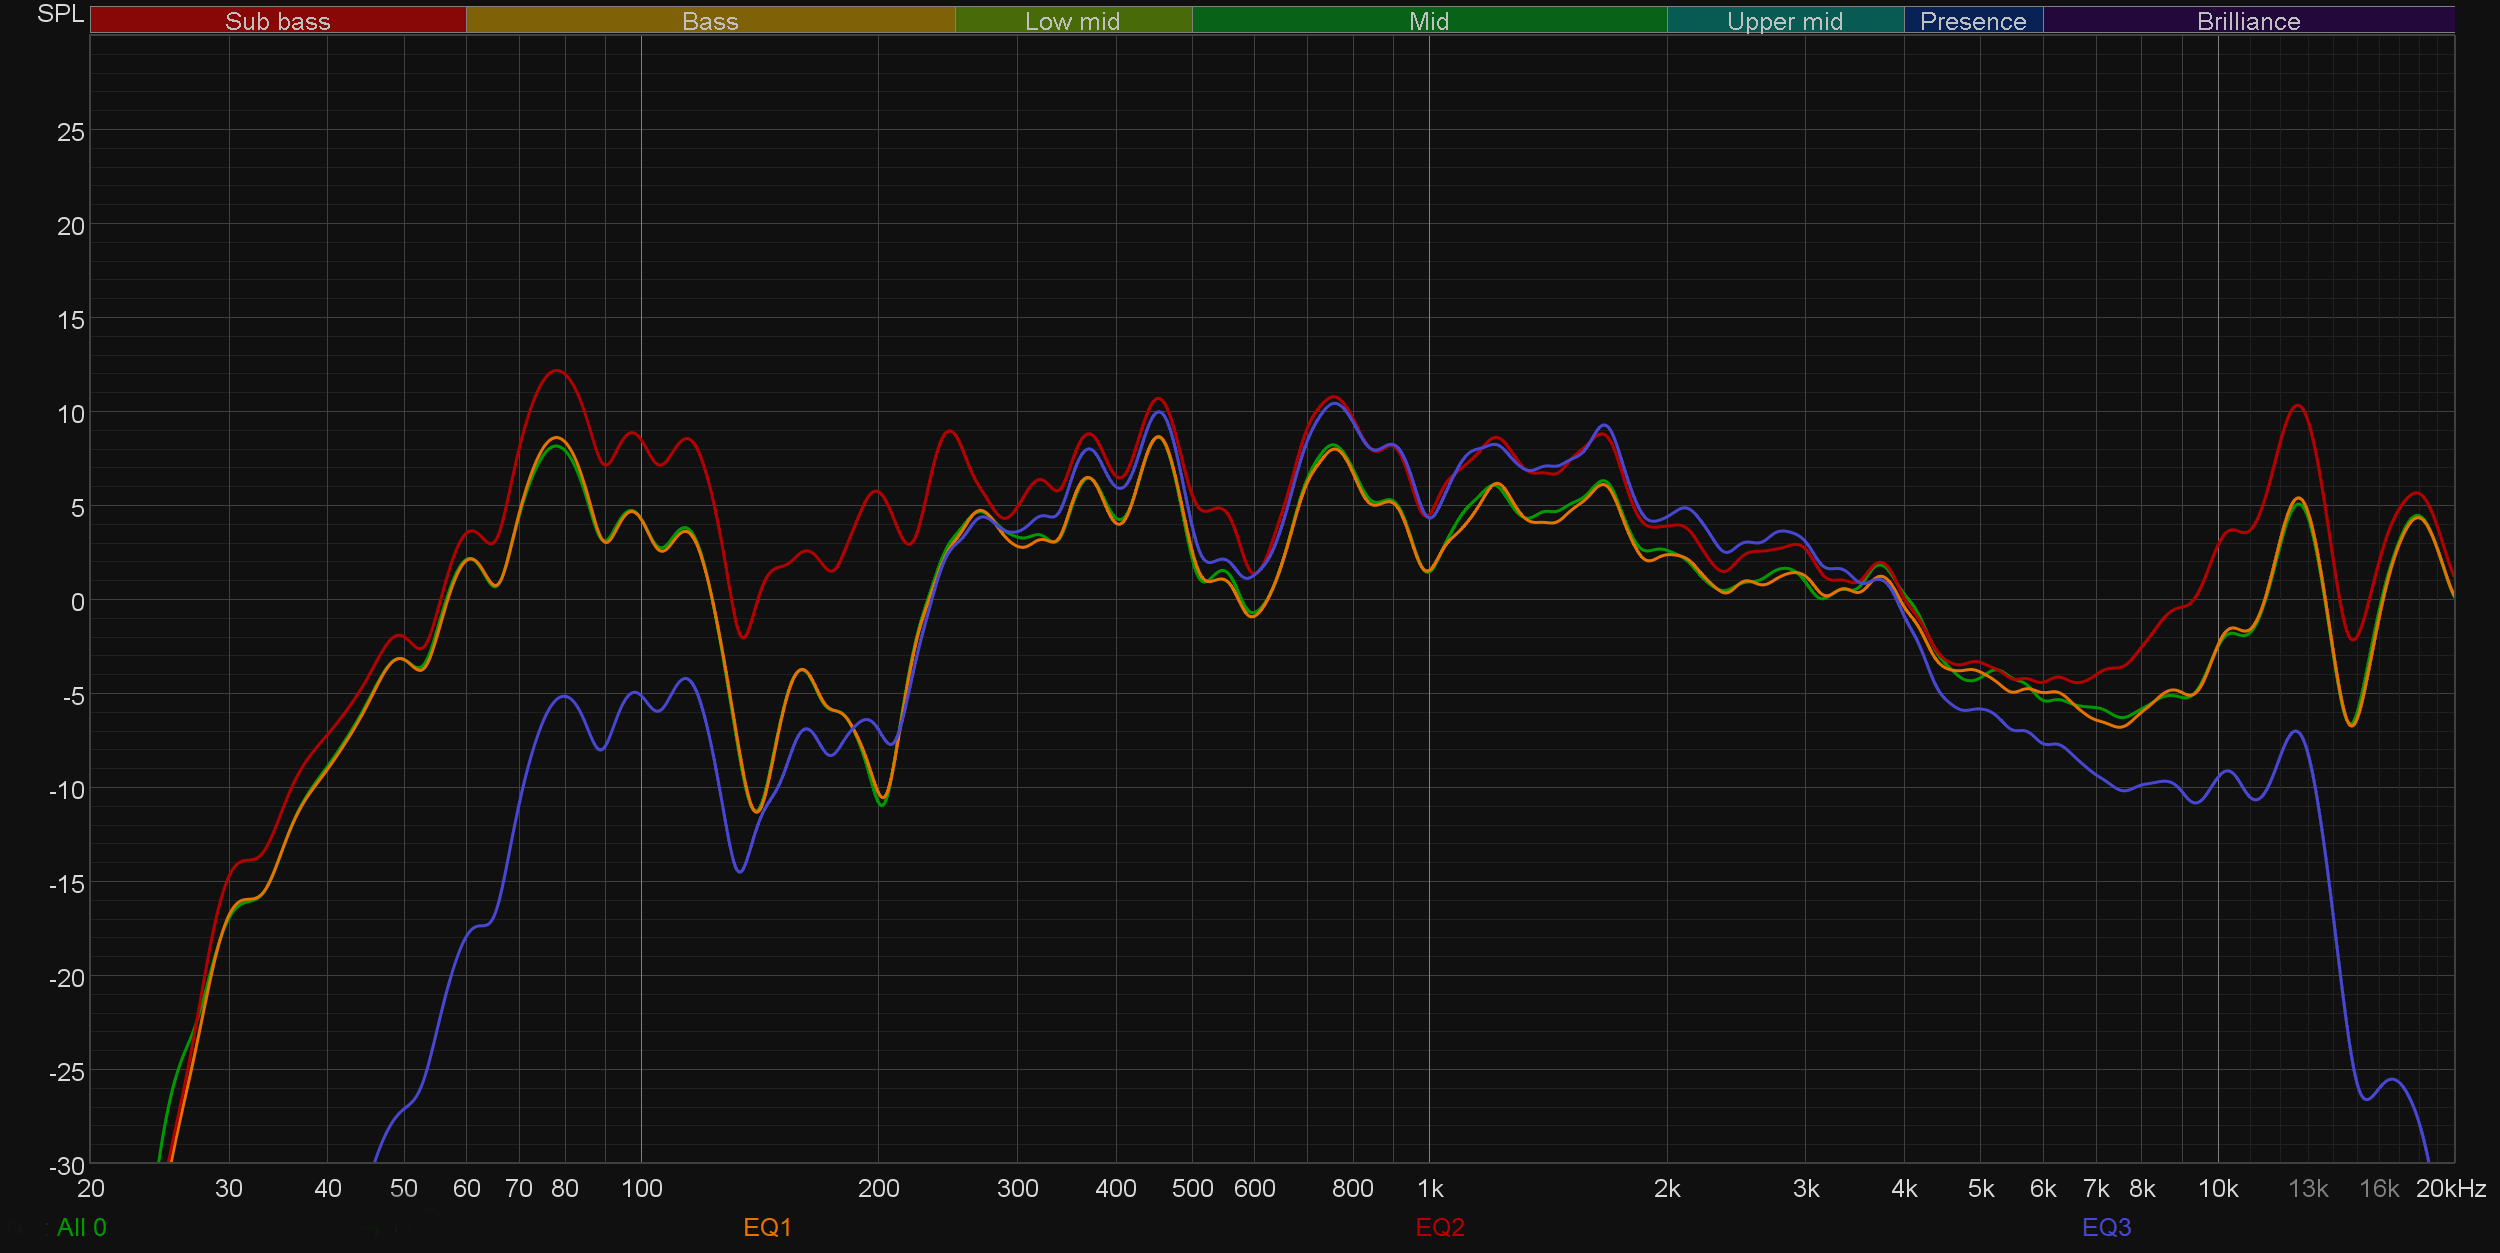This screenshot has width=2500, height=1253.
Task: Click the 'Presence' band header
Action: (1972, 21)
